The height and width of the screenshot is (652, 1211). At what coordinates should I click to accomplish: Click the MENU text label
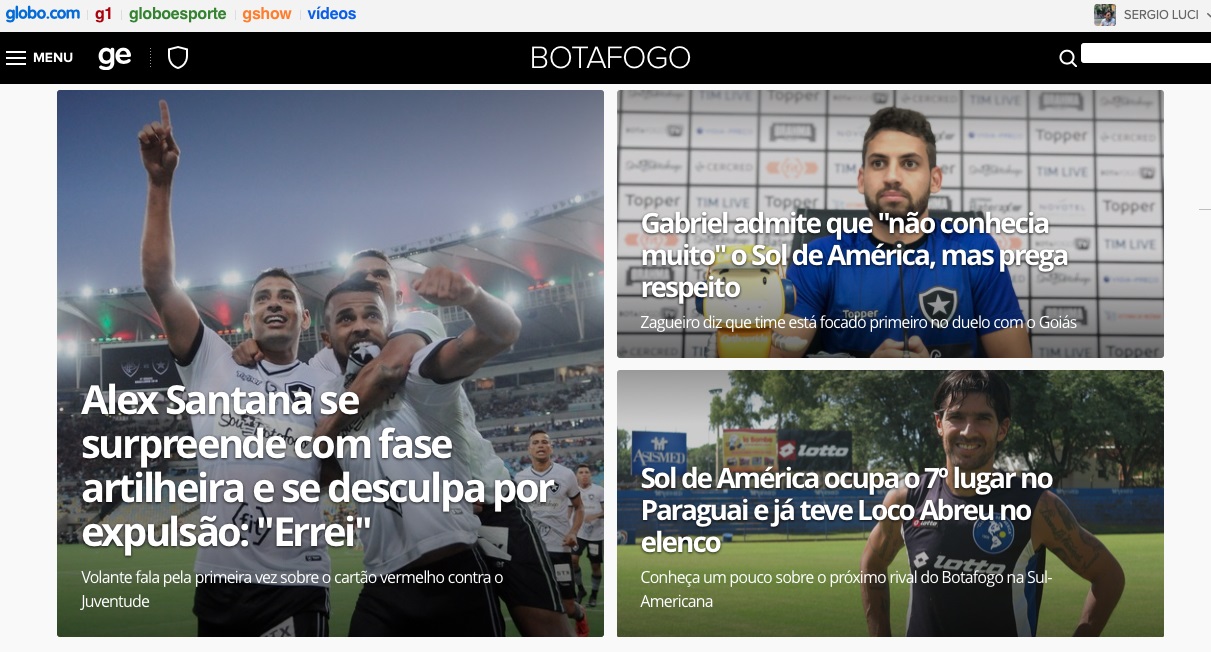pyautogui.click(x=53, y=58)
